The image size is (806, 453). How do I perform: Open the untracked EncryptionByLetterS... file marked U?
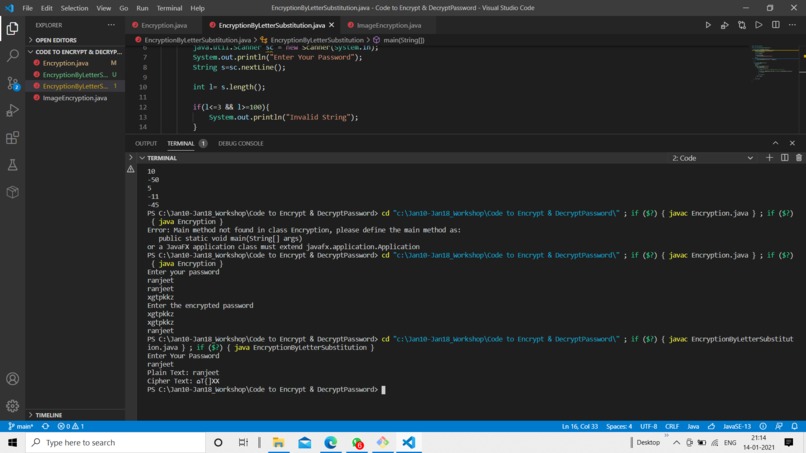75,75
